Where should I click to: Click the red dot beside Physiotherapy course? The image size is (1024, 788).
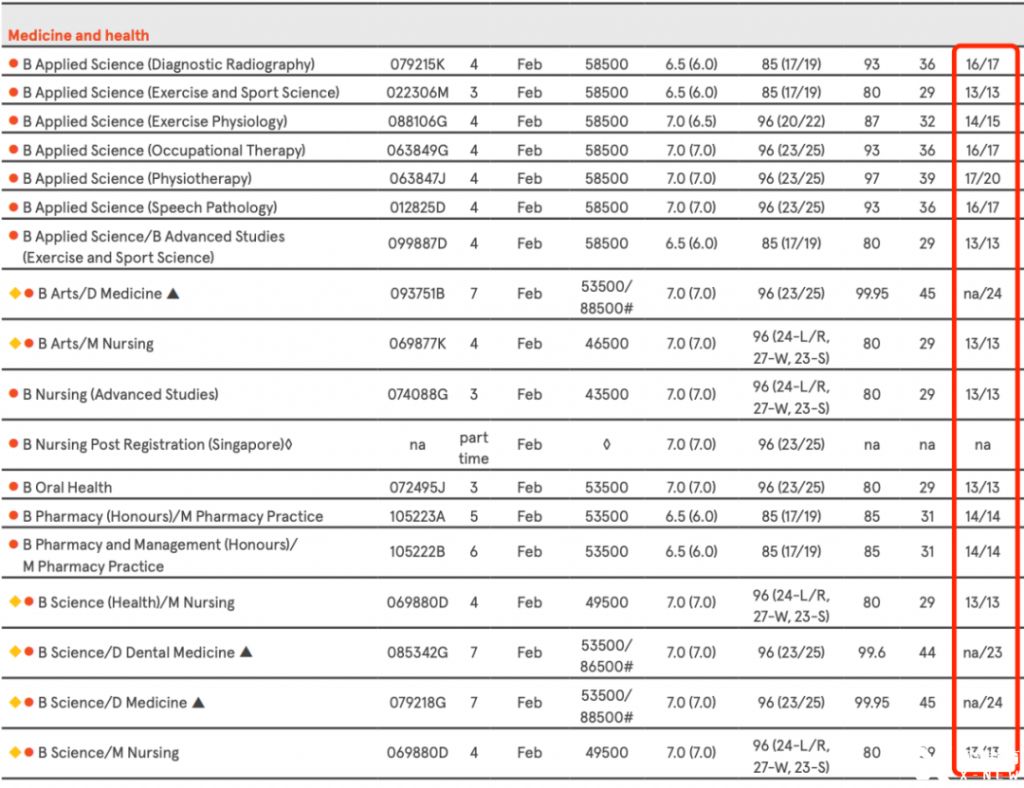(x=13, y=178)
